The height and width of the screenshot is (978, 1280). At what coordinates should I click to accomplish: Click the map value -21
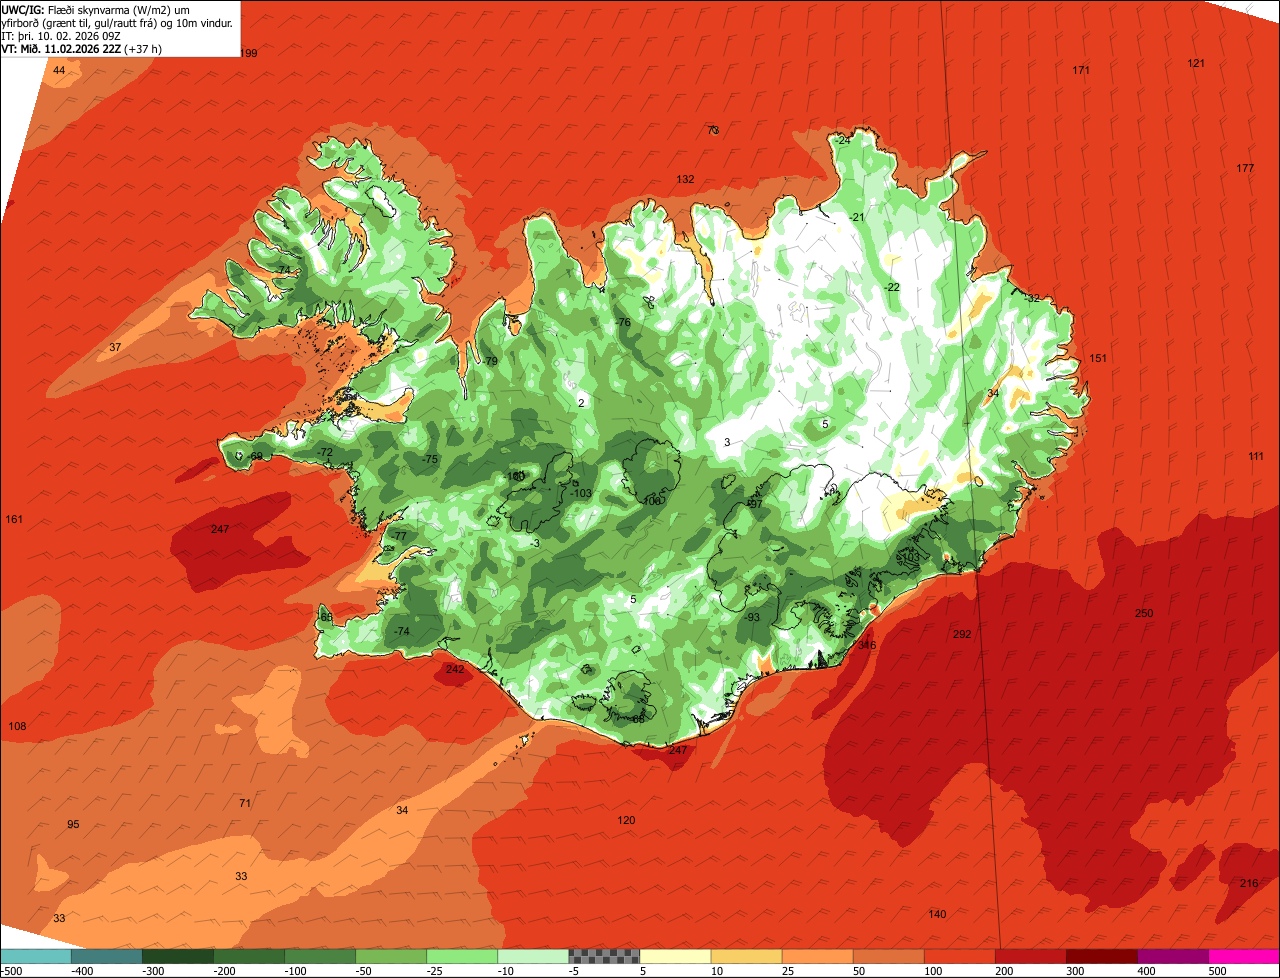tap(857, 217)
